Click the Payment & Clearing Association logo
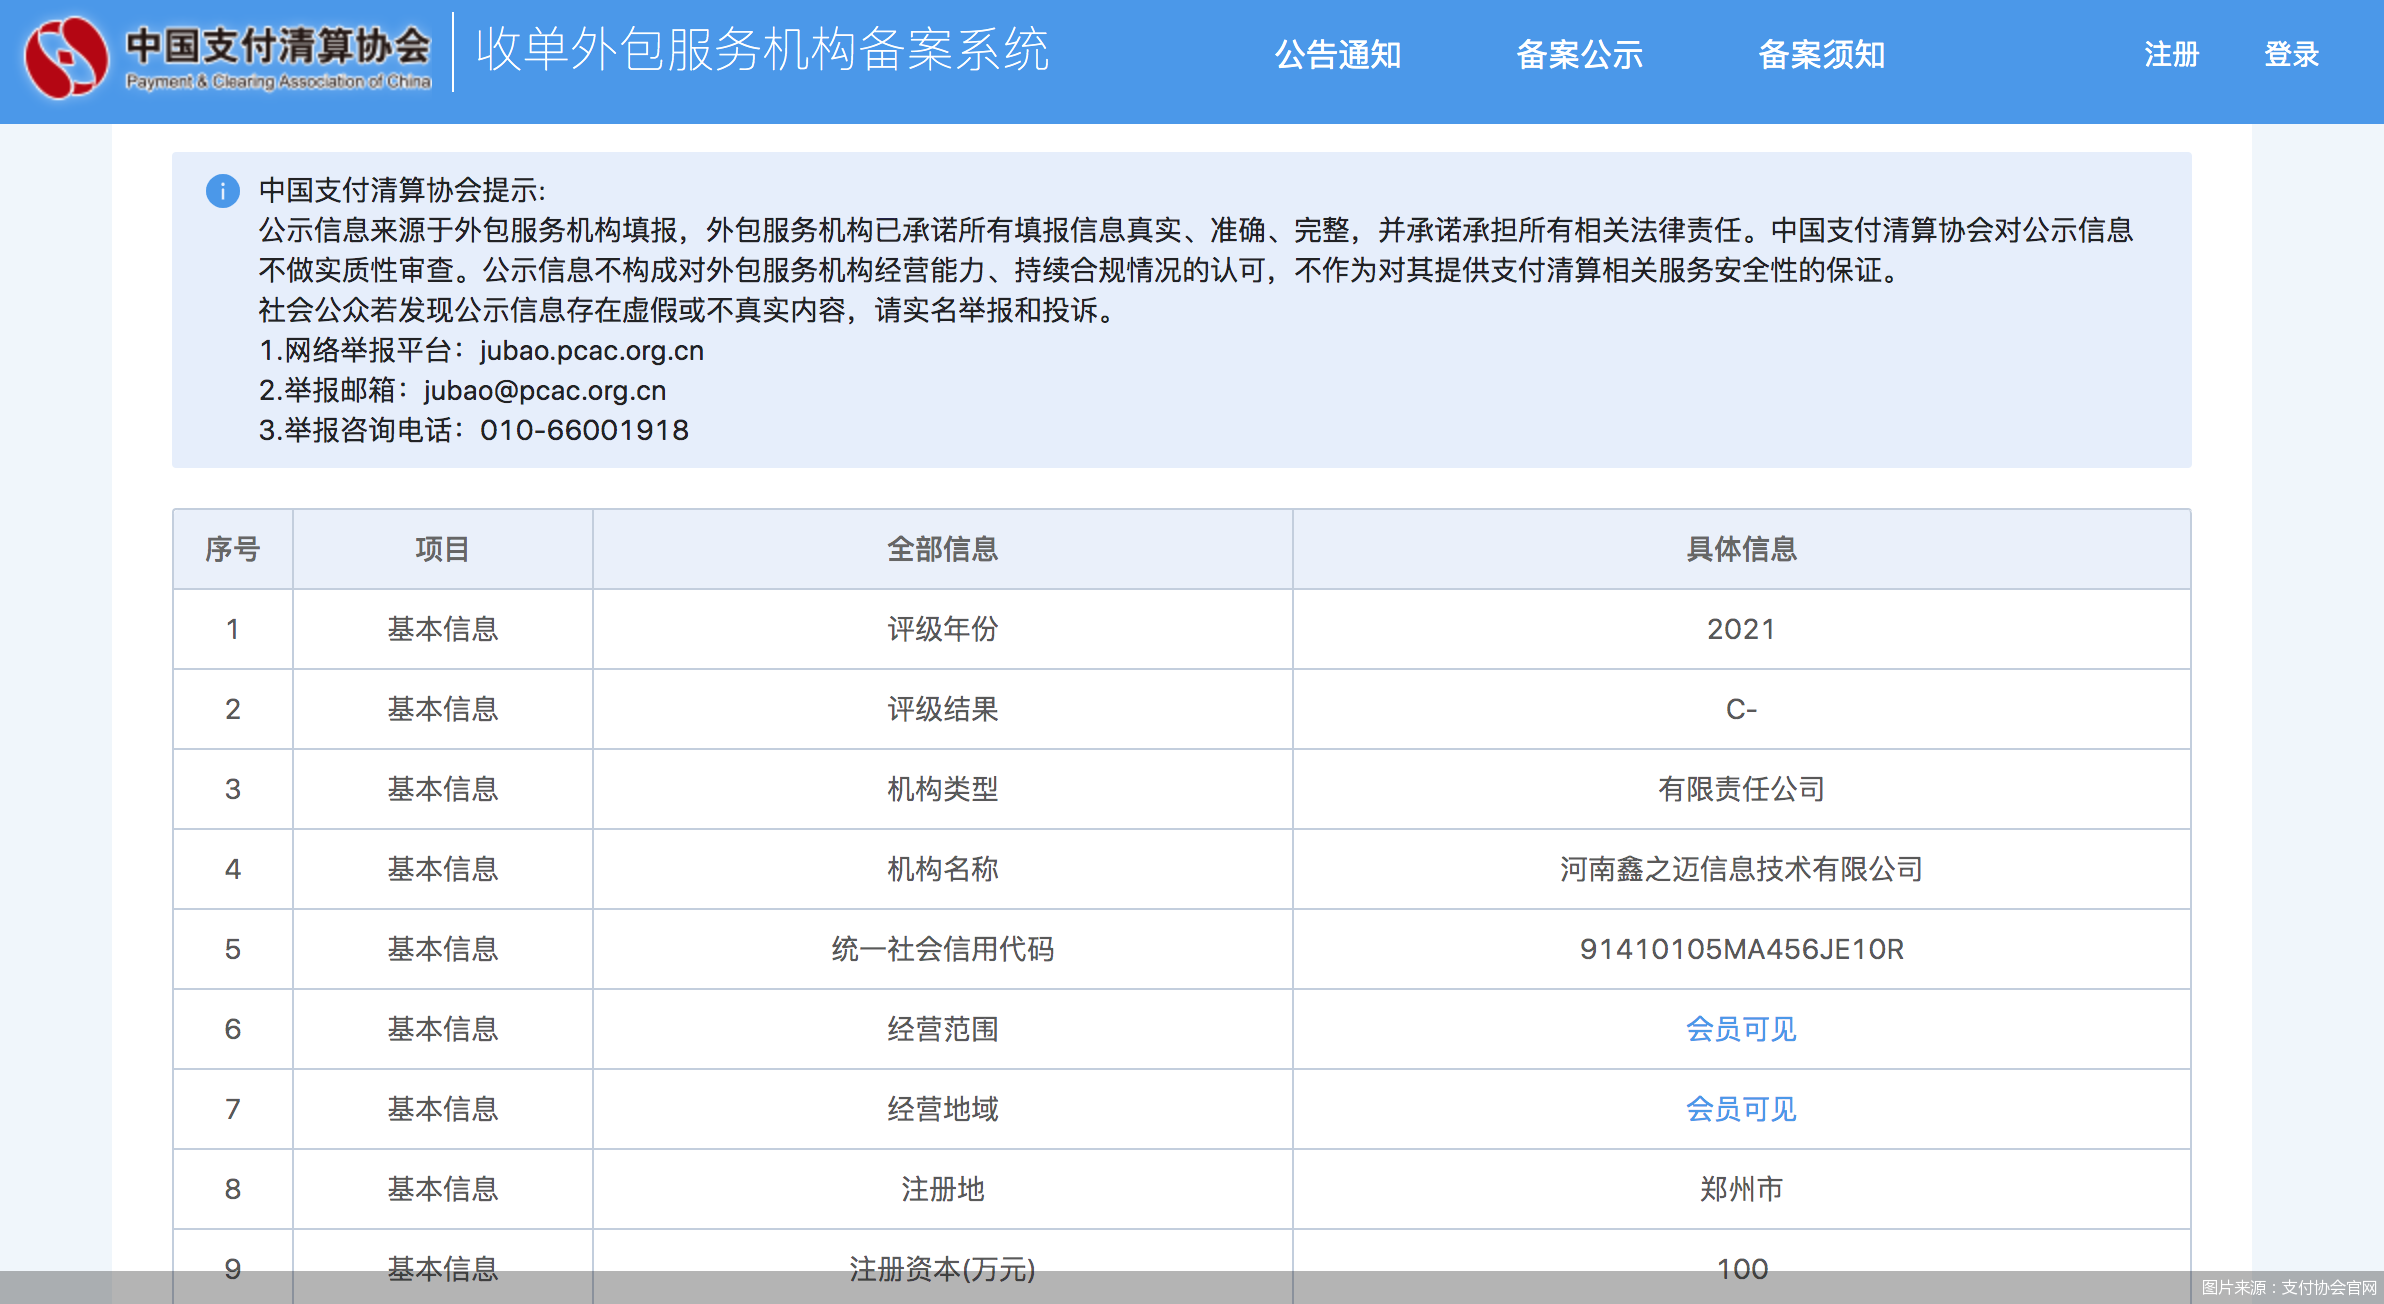Viewport: 2384px width, 1304px height. tap(230, 58)
